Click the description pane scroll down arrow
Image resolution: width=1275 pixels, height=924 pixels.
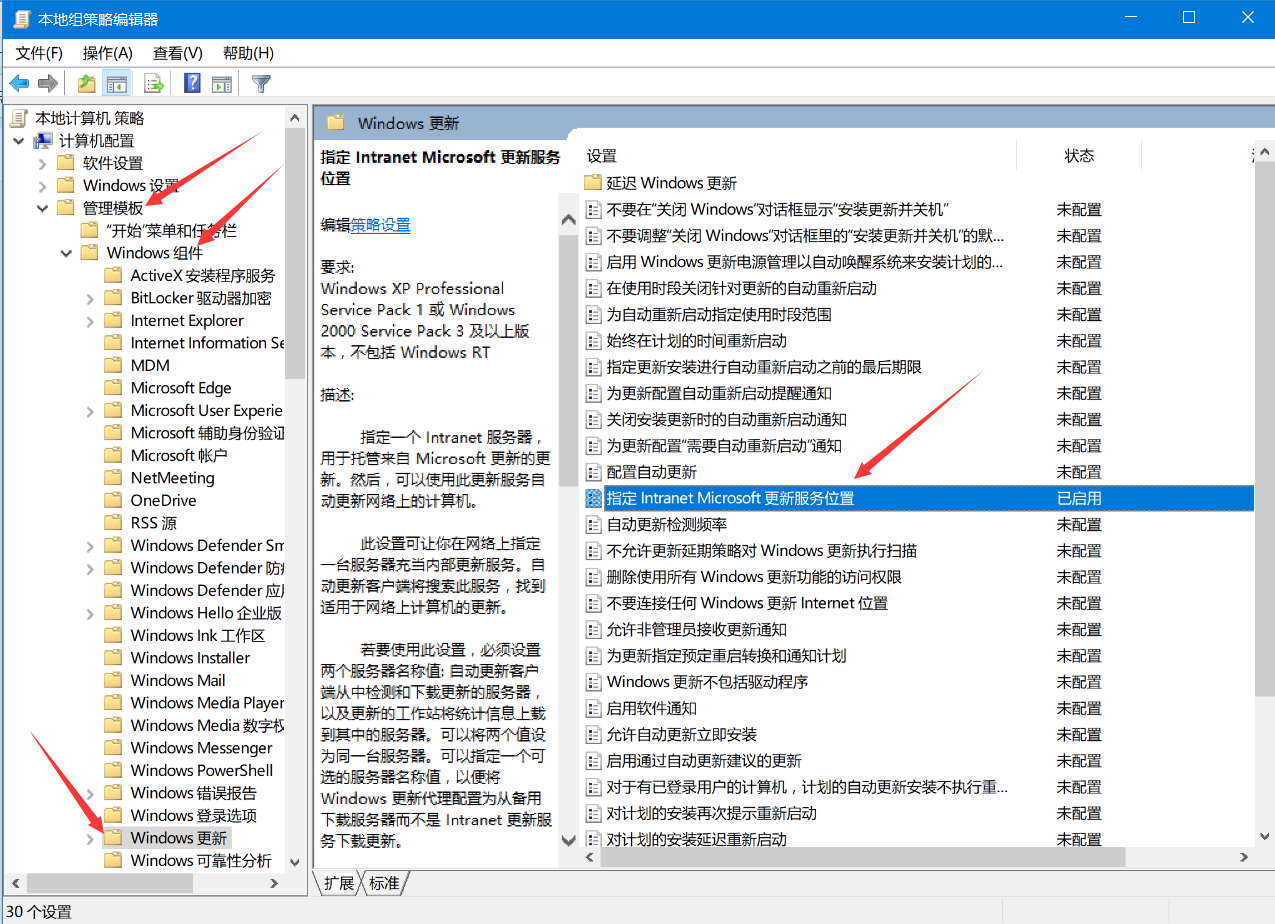click(x=569, y=840)
